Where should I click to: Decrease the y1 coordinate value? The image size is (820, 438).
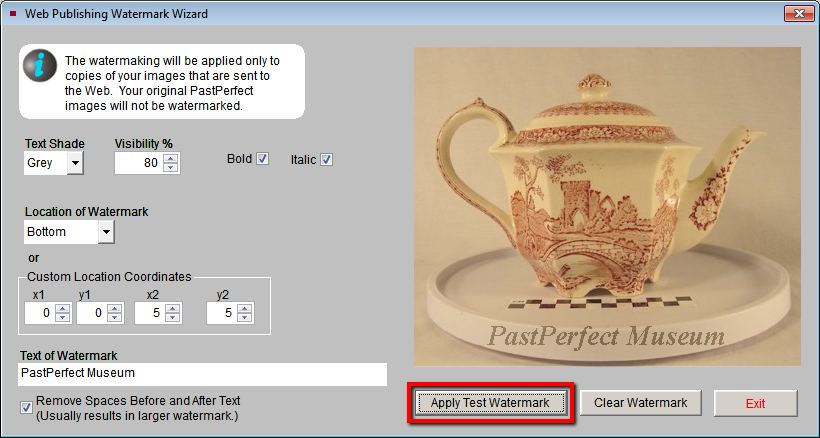(x=113, y=319)
